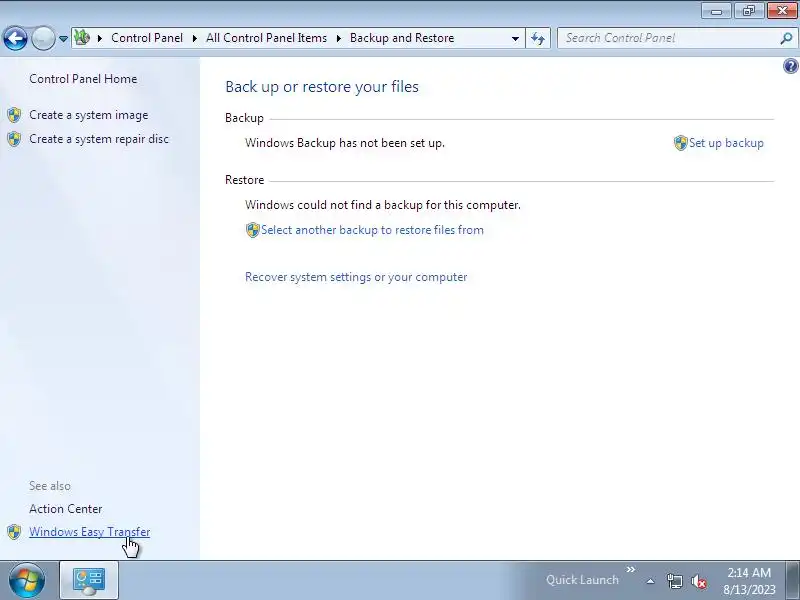Open the recent pages dropdown arrow

(x=63, y=38)
